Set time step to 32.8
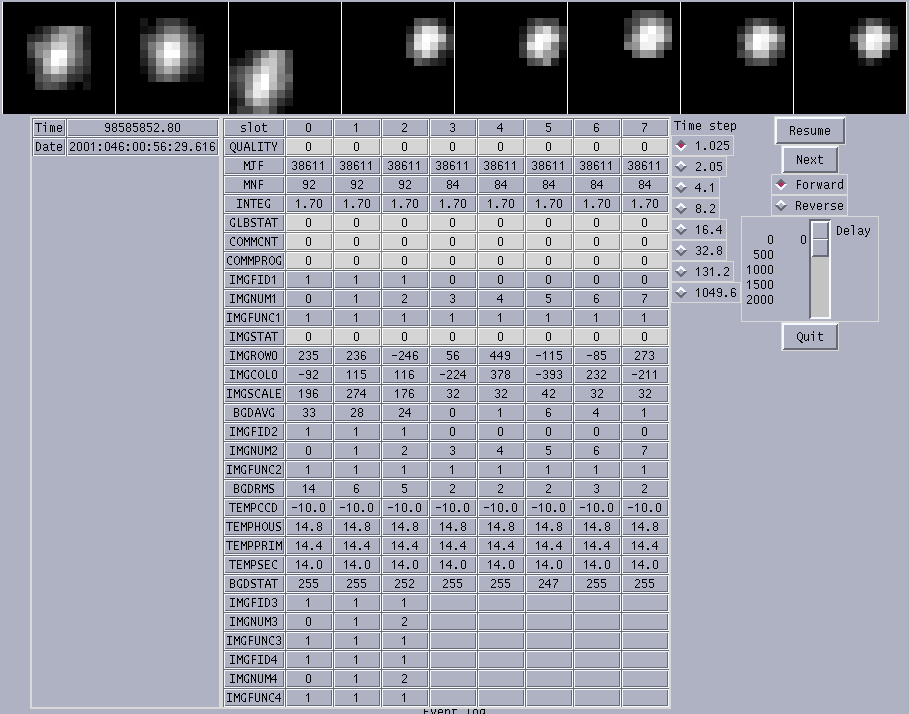 (x=699, y=250)
